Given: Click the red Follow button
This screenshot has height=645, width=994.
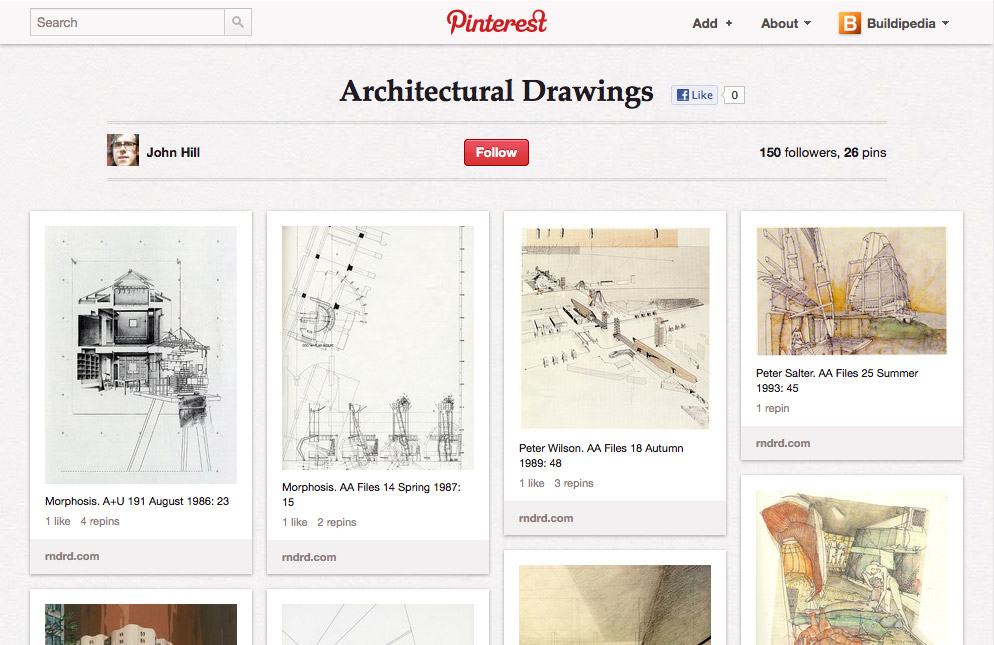Looking at the screenshot, I should [496, 152].
